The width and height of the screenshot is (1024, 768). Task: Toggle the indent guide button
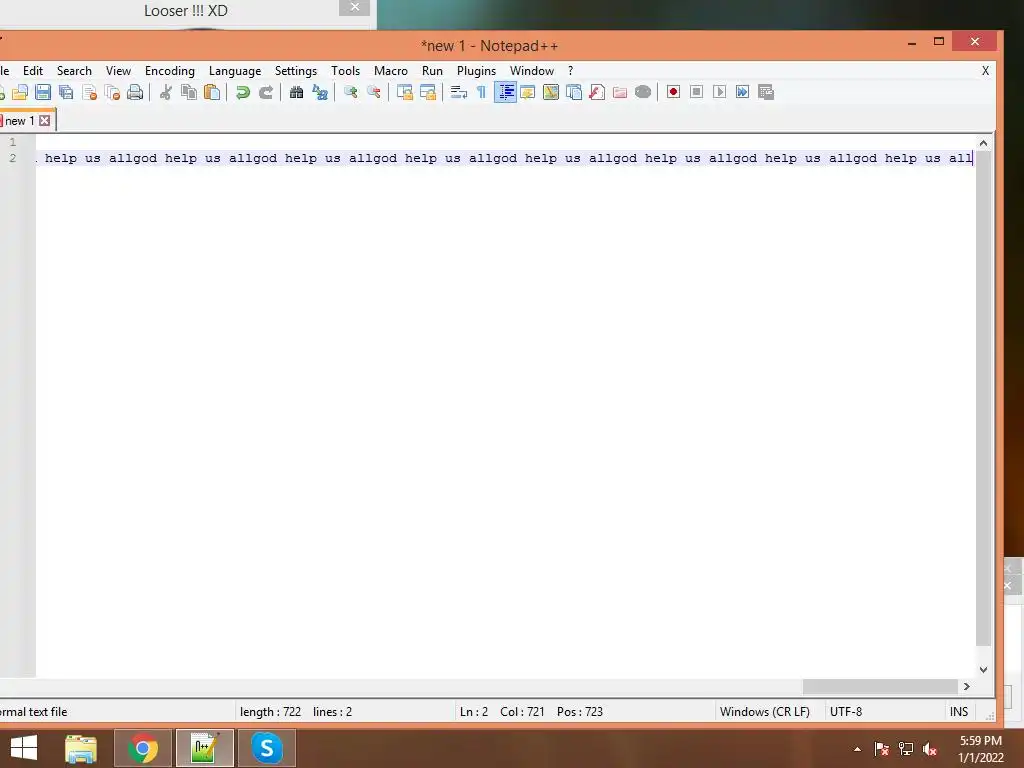point(505,92)
